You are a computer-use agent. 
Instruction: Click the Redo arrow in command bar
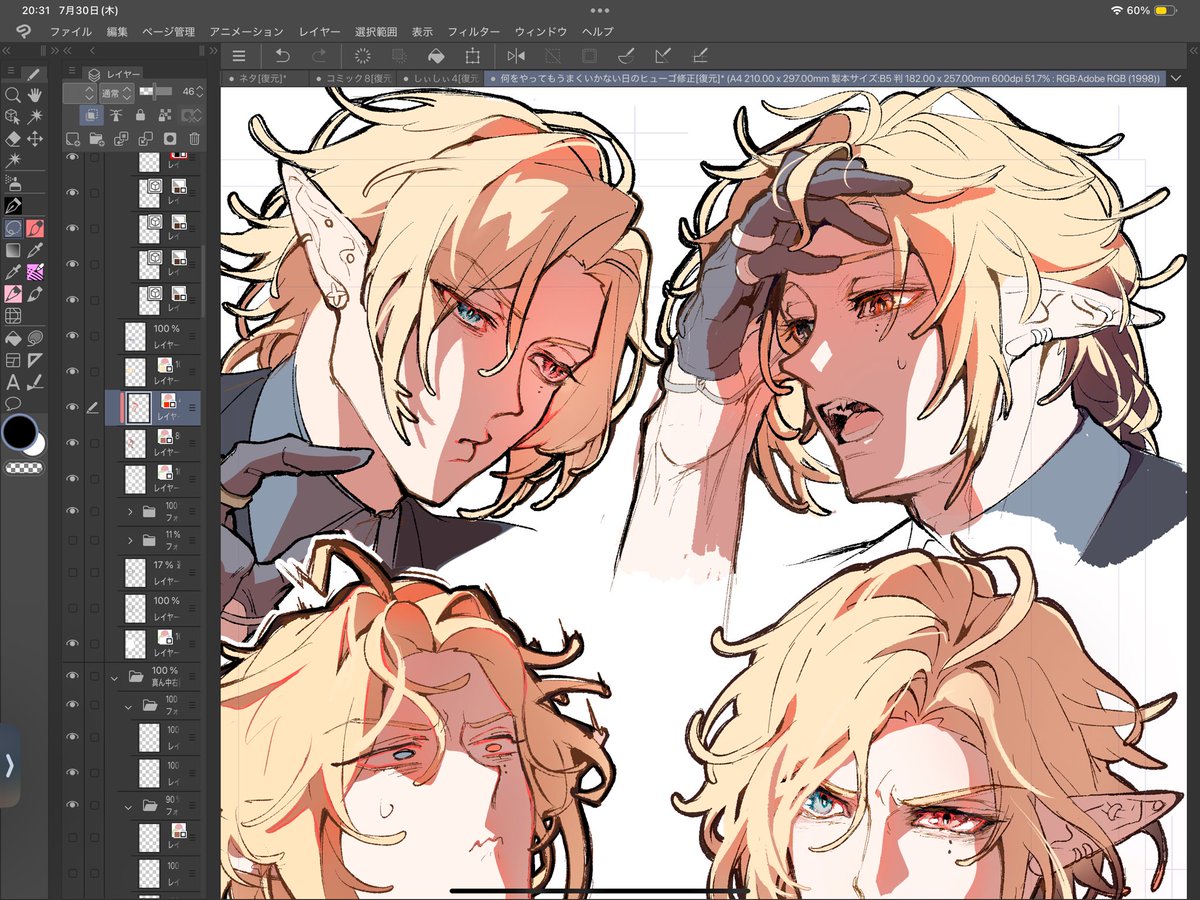pos(319,57)
